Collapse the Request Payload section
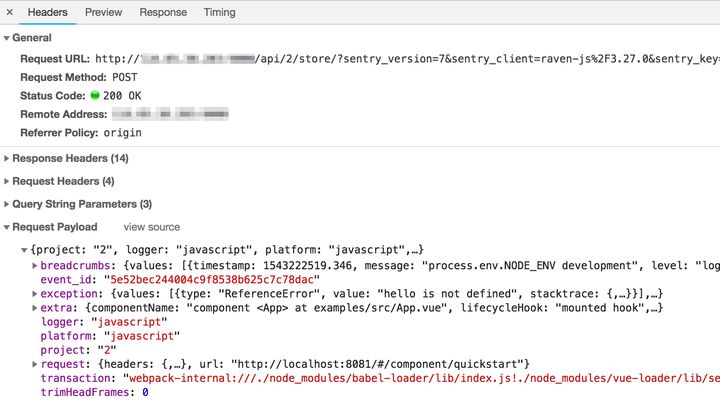720x403 pixels. (x=6, y=227)
